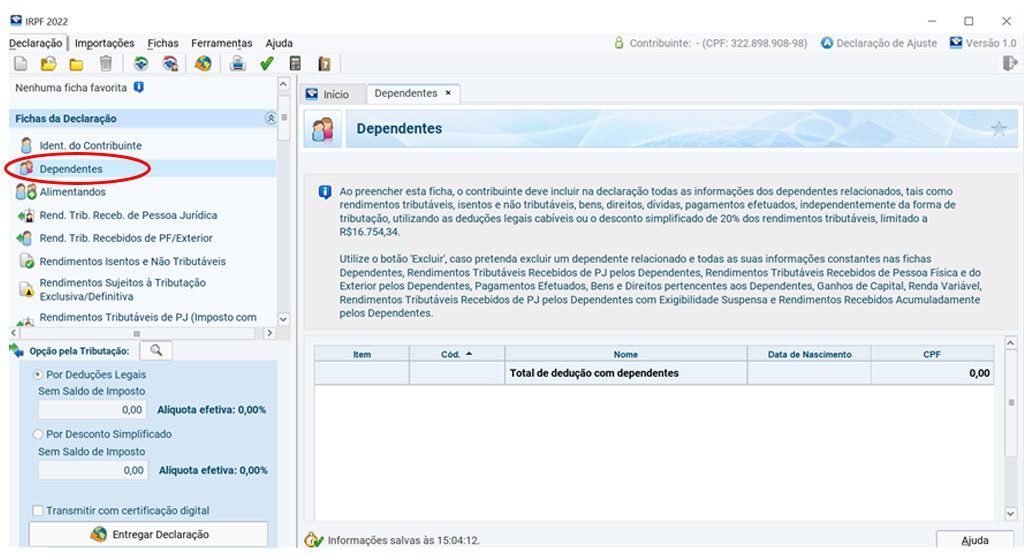Click the fichas list scroll-down arrow
Viewport: 1024px width, 557px height.
pyautogui.click(x=283, y=319)
